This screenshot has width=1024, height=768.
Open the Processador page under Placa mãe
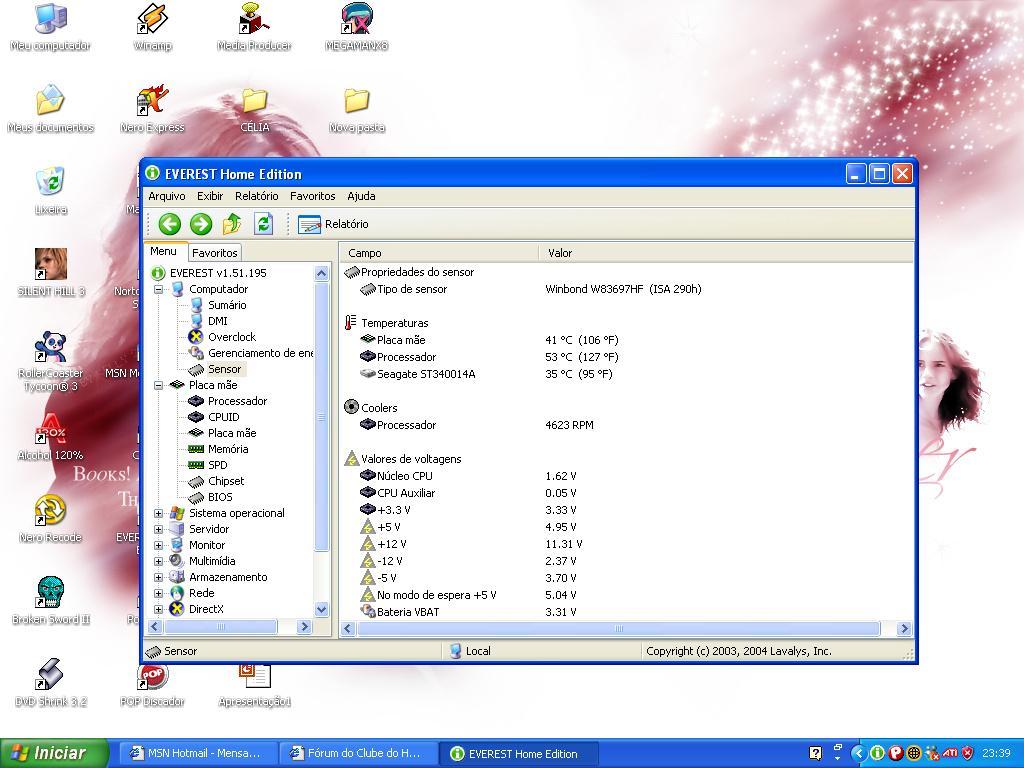[237, 401]
